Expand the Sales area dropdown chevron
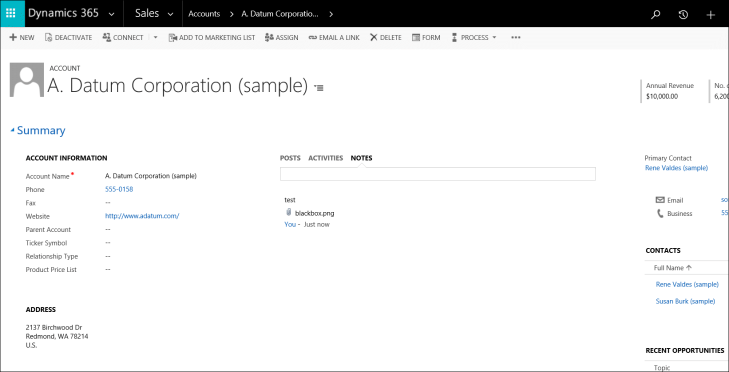729x372 pixels. tap(170, 14)
